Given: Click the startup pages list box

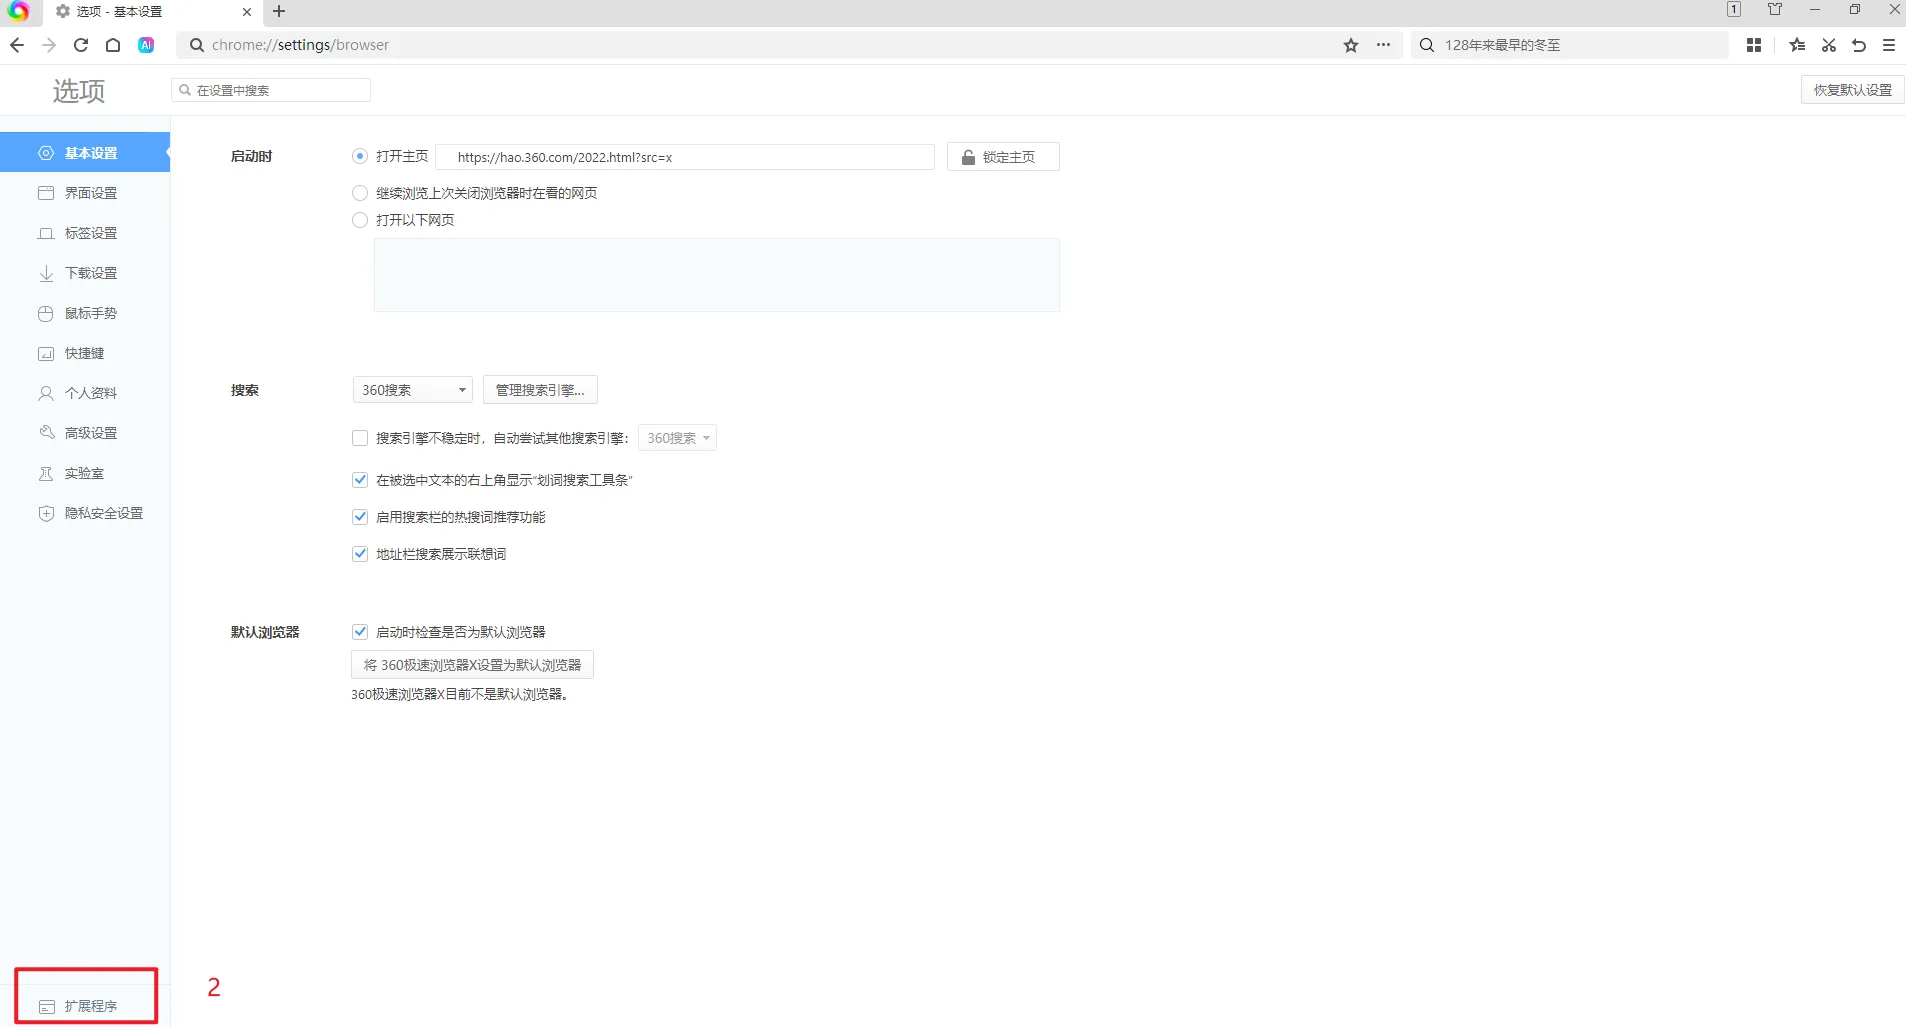Looking at the screenshot, I should pos(717,275).
